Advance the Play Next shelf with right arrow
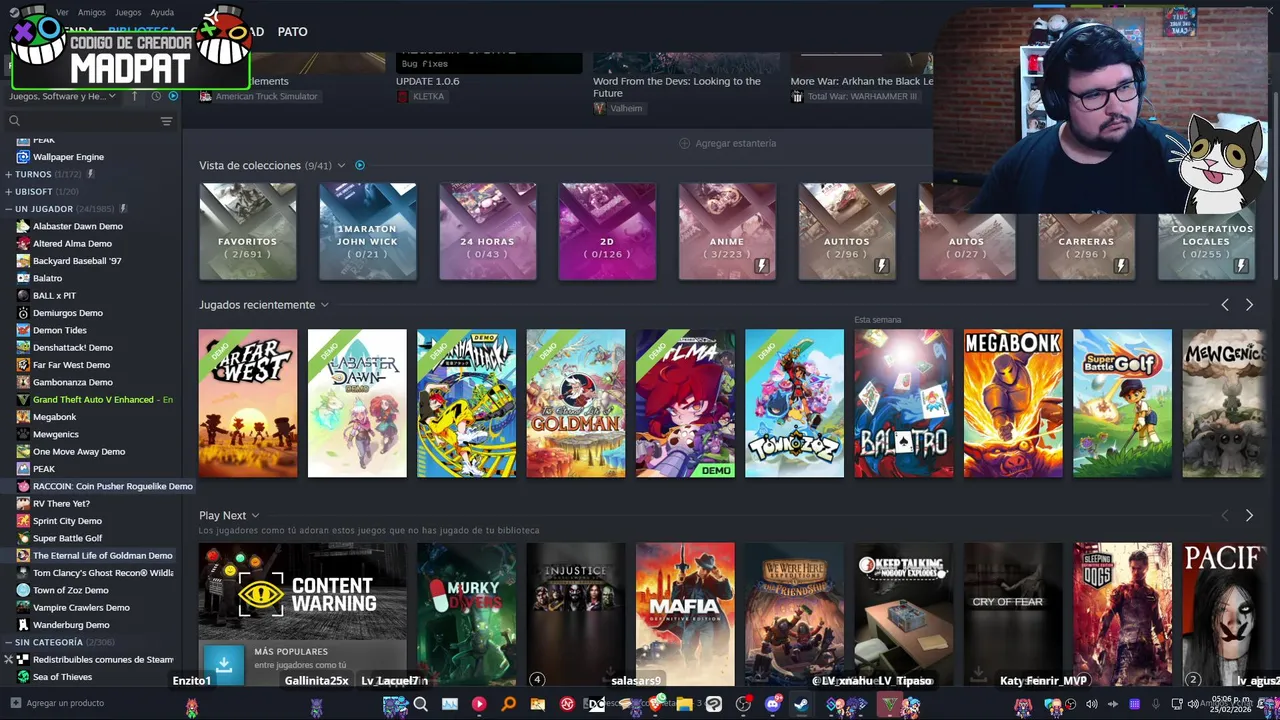The height and width of the screenshot is (720, 1280). (x=1249, y=516)
